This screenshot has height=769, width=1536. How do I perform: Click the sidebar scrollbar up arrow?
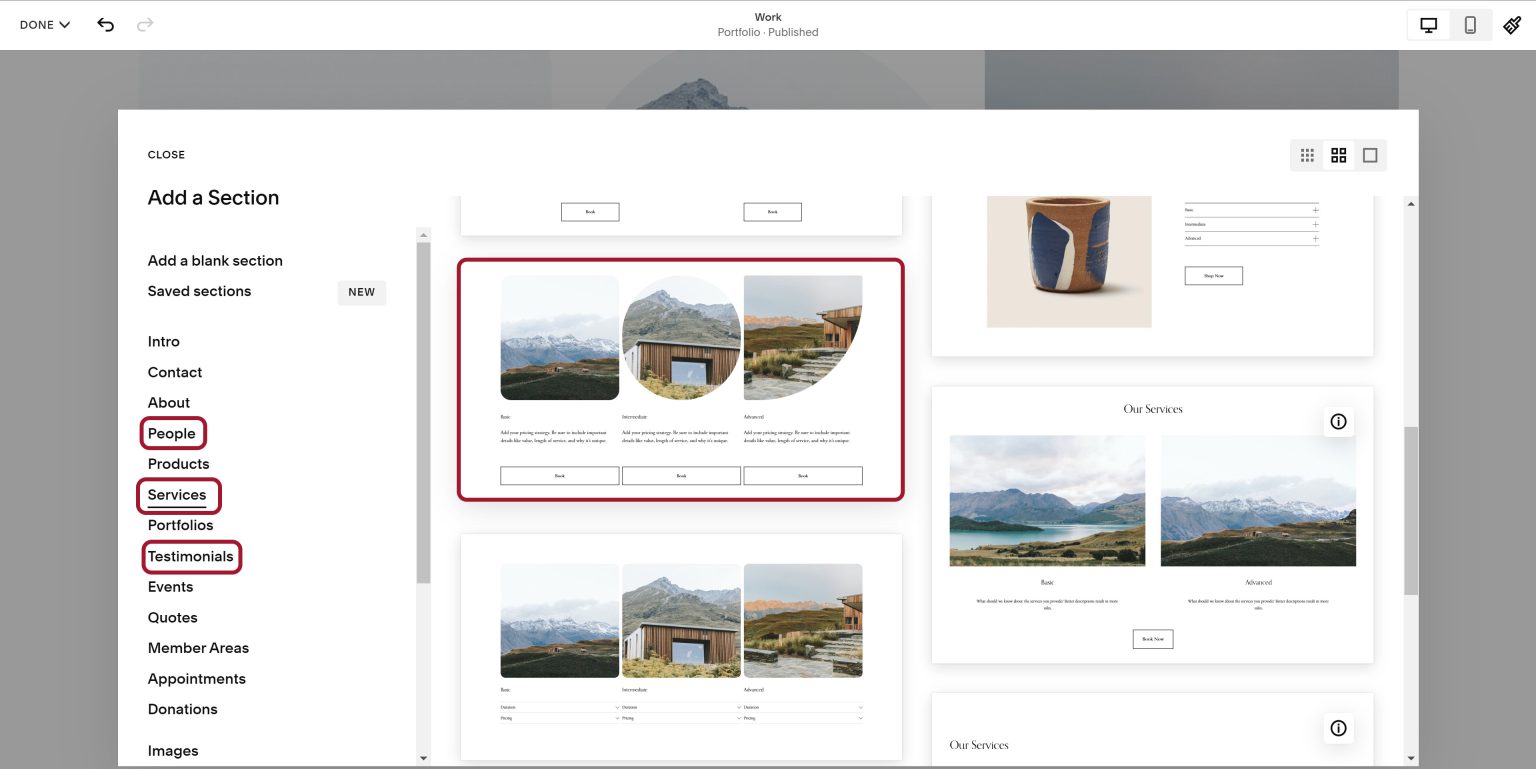pyautogui.click(x=422, y=233)
